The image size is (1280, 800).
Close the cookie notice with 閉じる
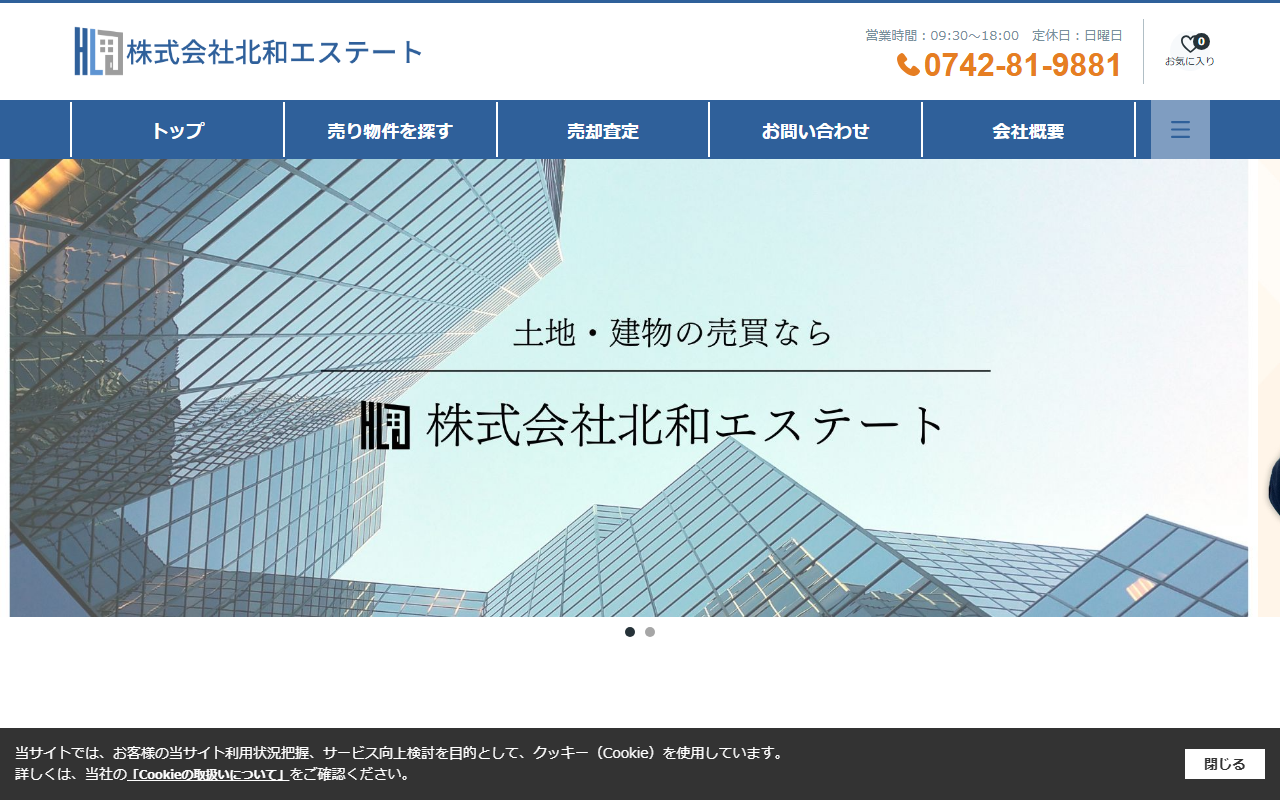[x=1225, y=764]
